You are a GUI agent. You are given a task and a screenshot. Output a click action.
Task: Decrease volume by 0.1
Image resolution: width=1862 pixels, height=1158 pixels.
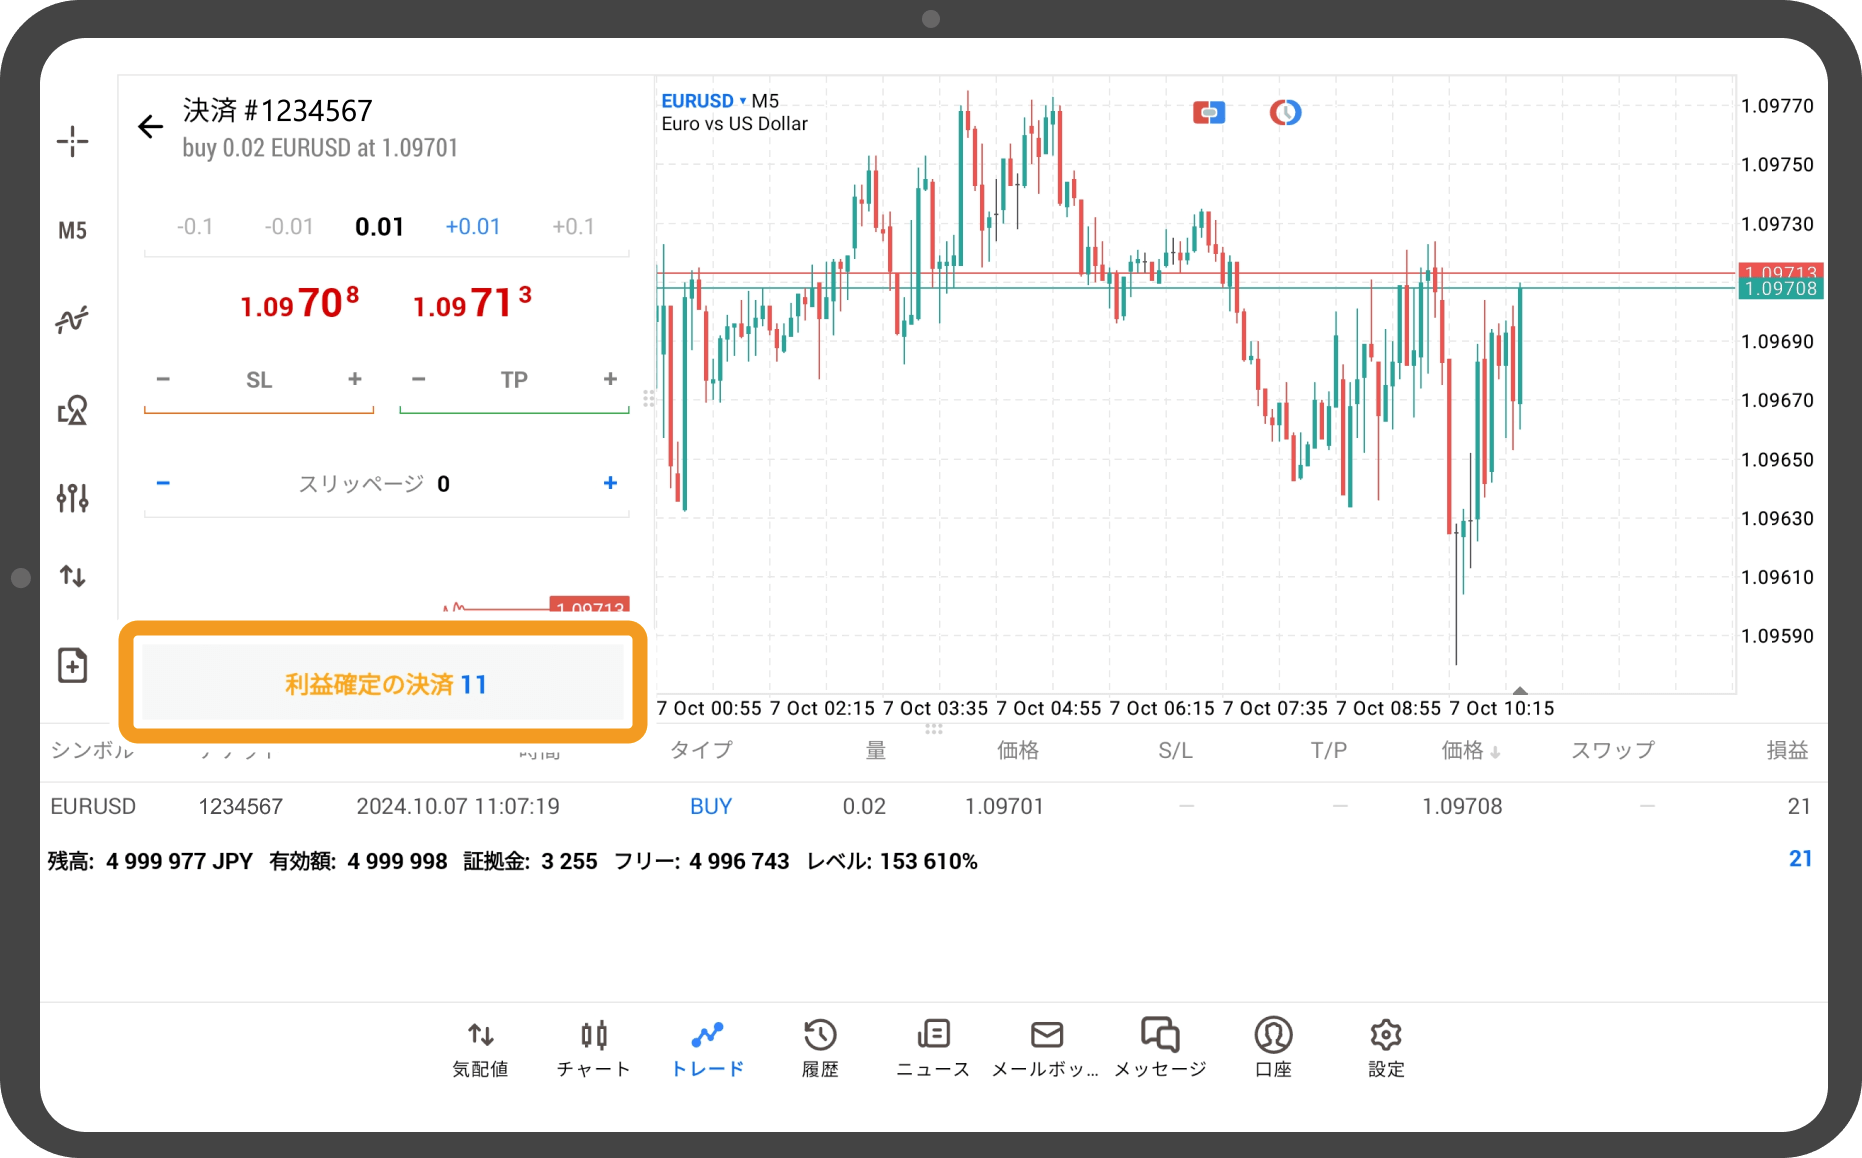[195, 227]
